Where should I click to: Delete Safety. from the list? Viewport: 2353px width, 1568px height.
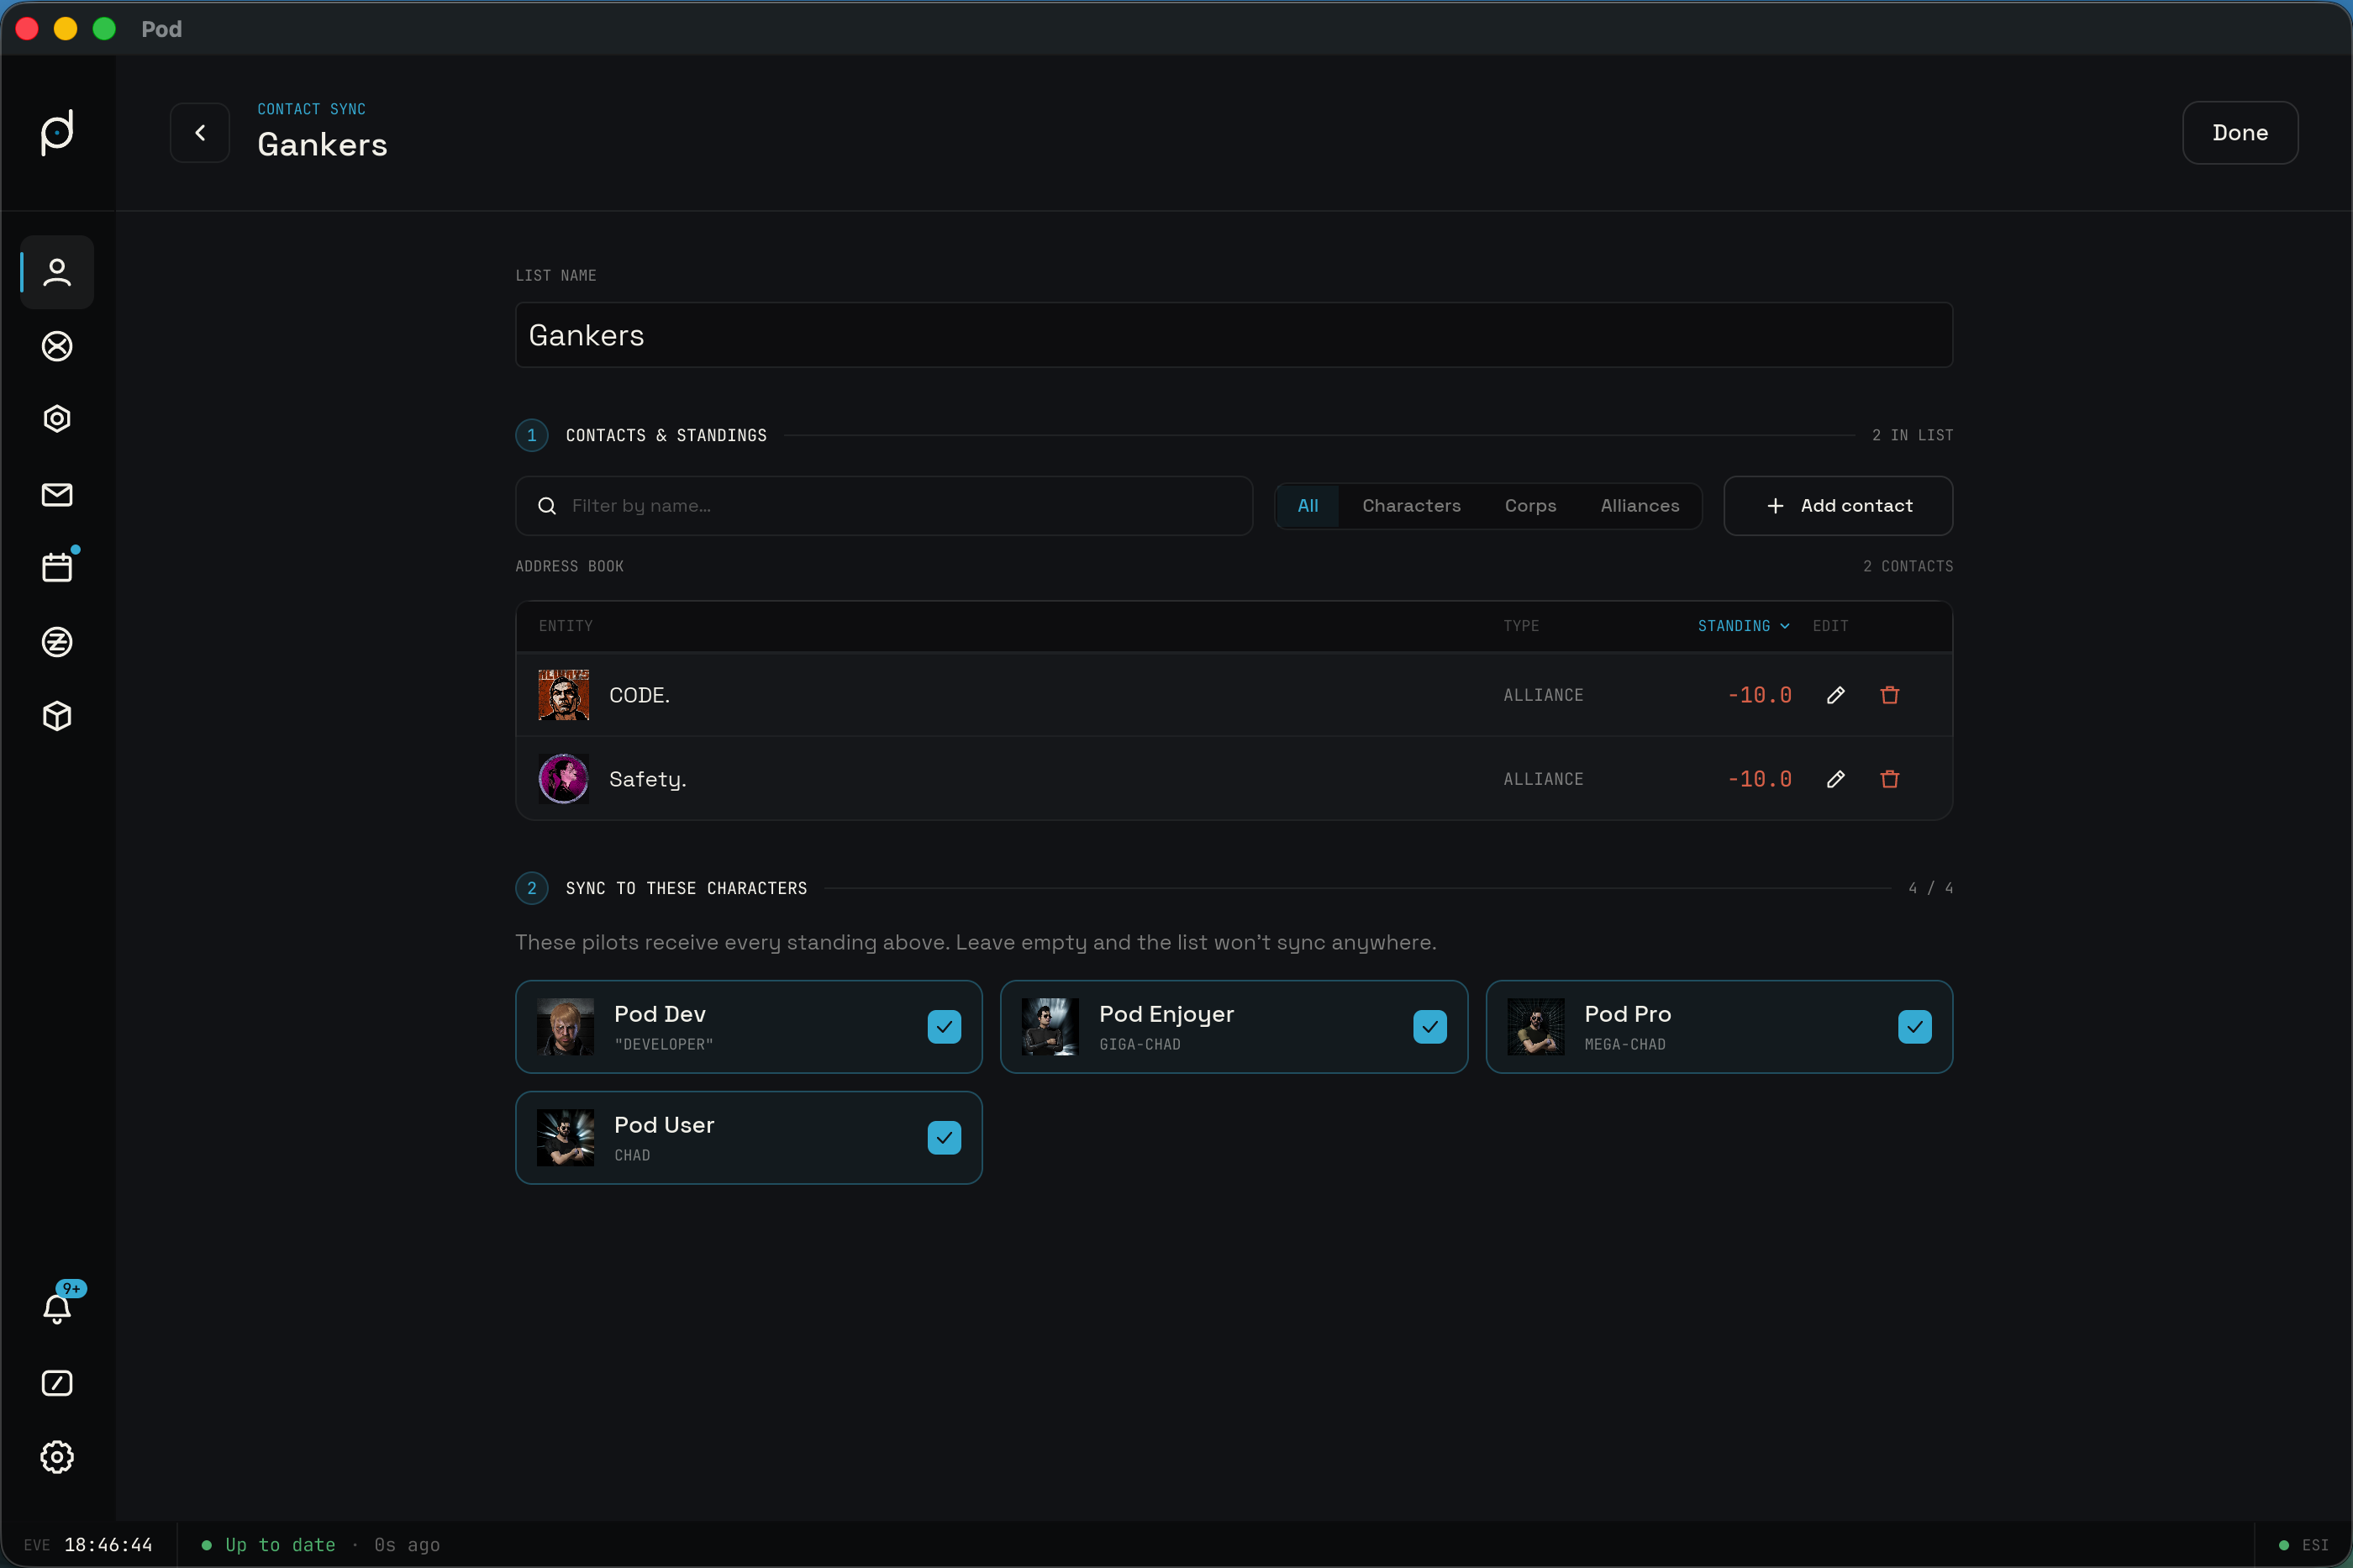click(x=1890, y=779)
